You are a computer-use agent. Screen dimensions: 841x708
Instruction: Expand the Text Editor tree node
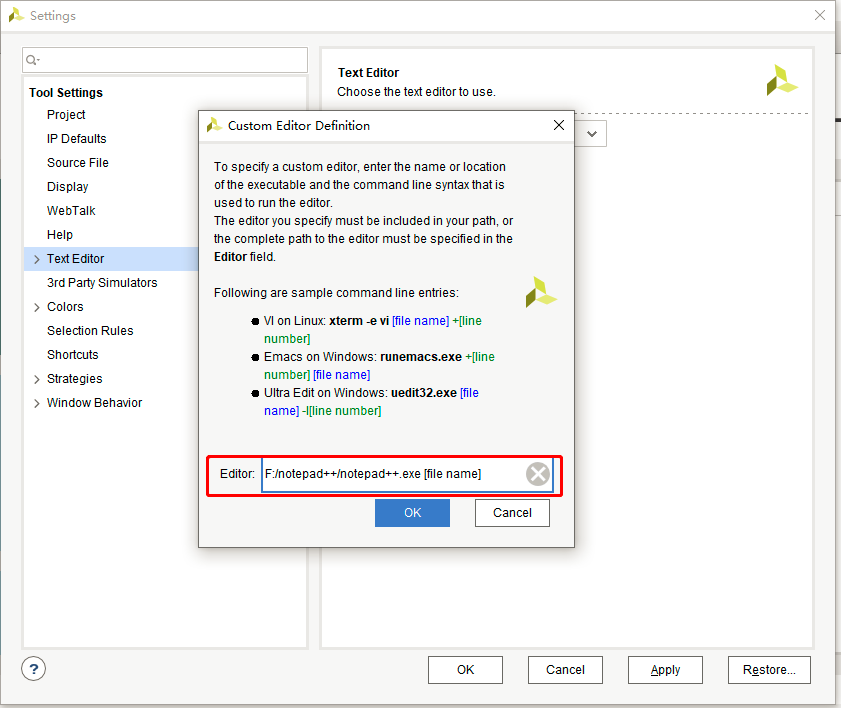[36, 259]
